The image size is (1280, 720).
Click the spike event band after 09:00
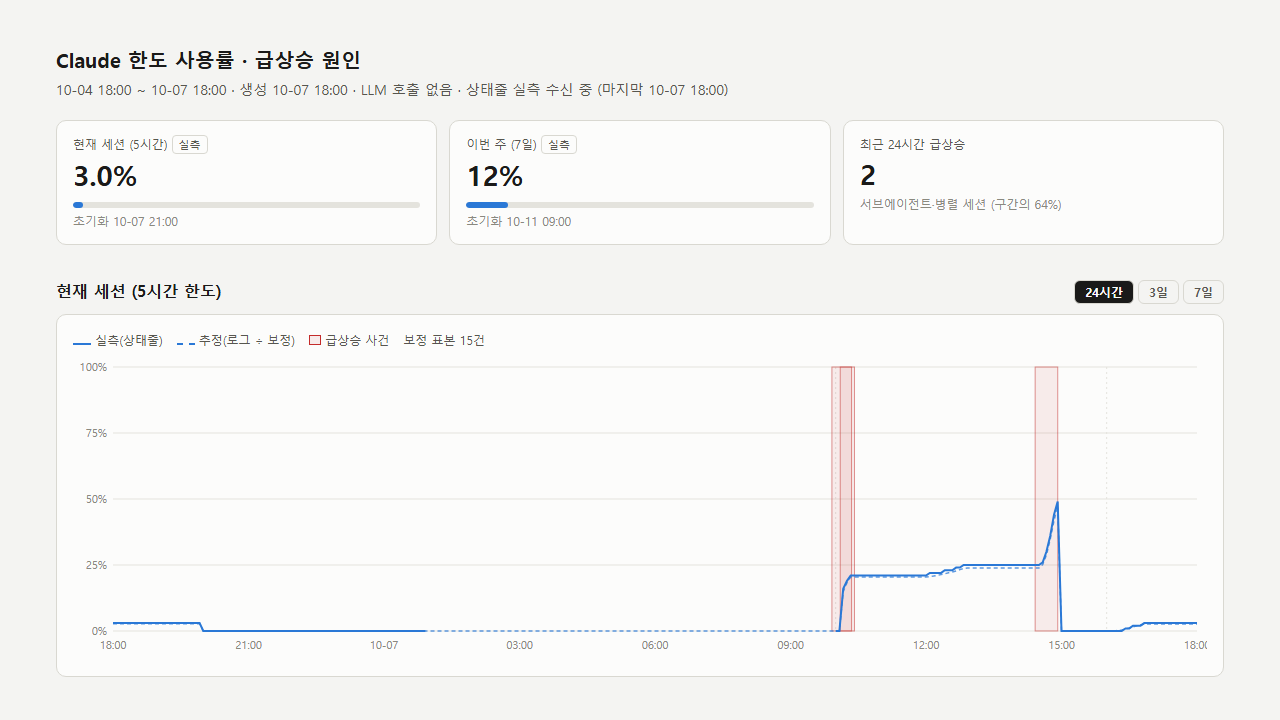tap(843, 499)
